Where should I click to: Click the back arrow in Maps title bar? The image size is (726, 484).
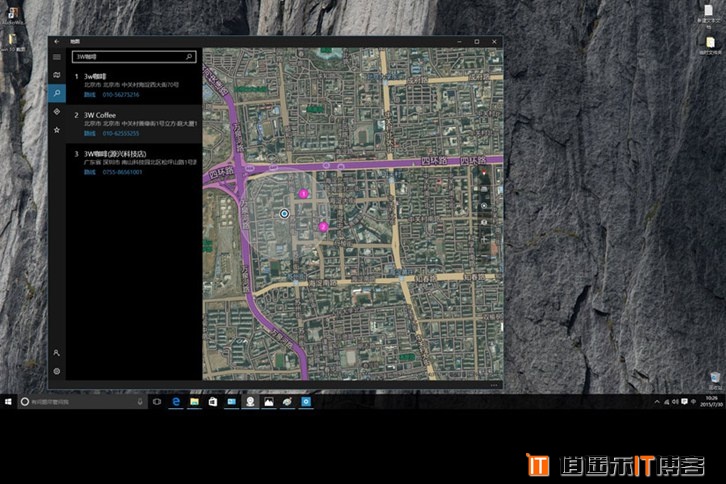56,42
